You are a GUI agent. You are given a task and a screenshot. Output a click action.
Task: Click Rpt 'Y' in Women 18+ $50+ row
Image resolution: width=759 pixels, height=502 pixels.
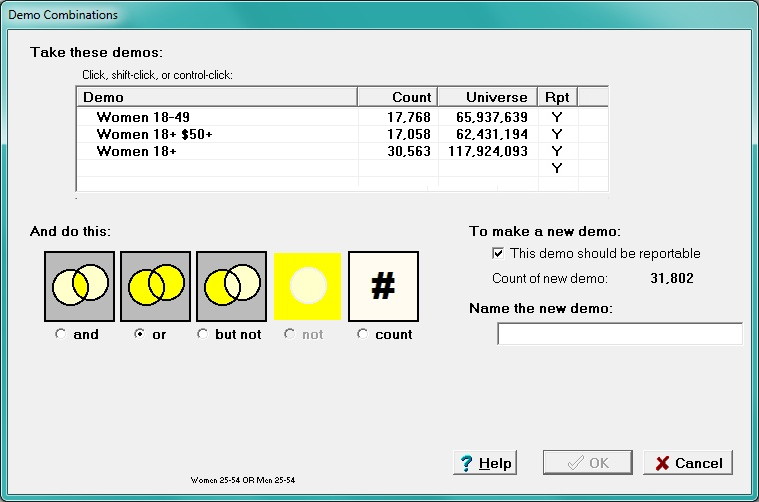557,134
